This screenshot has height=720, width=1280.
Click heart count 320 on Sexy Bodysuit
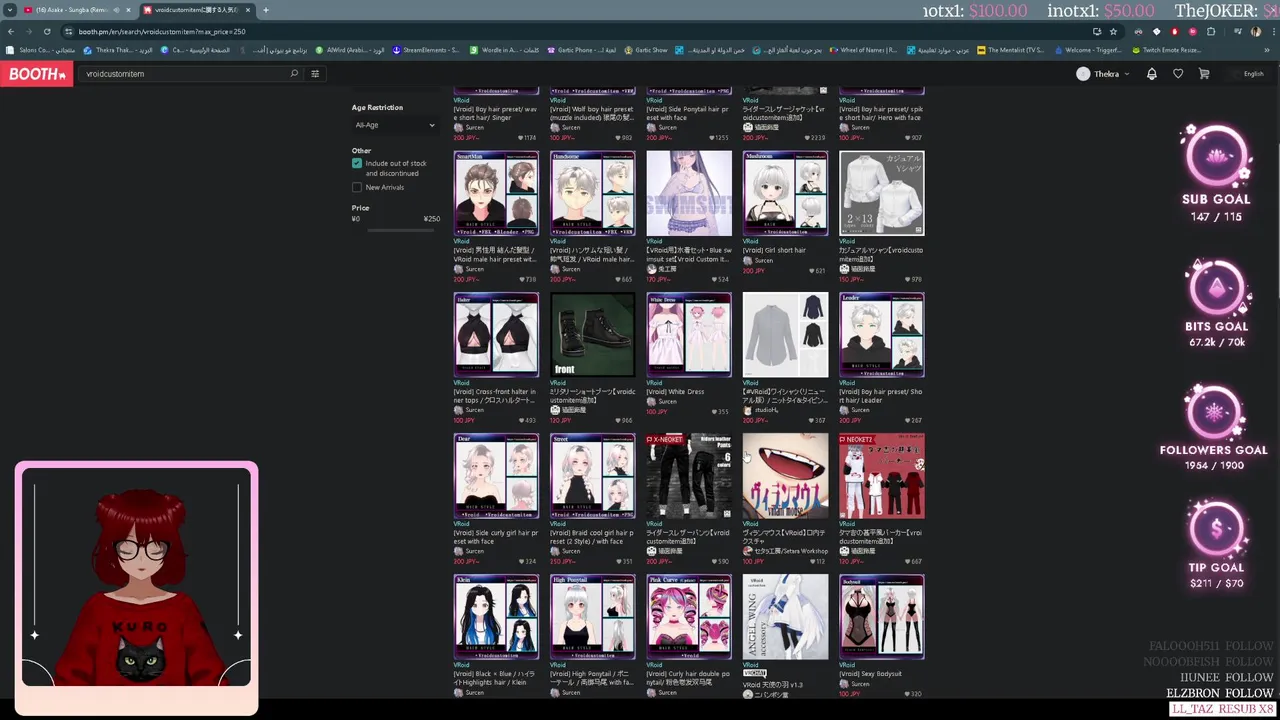click(915, 694)
